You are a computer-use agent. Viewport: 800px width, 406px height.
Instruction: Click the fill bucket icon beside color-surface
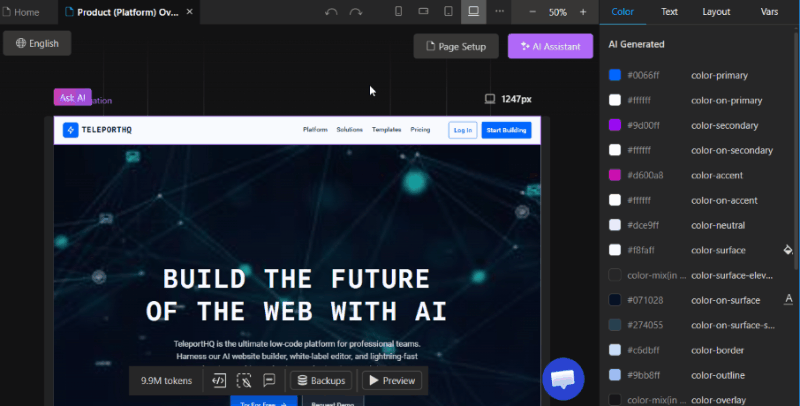[788, 249]
